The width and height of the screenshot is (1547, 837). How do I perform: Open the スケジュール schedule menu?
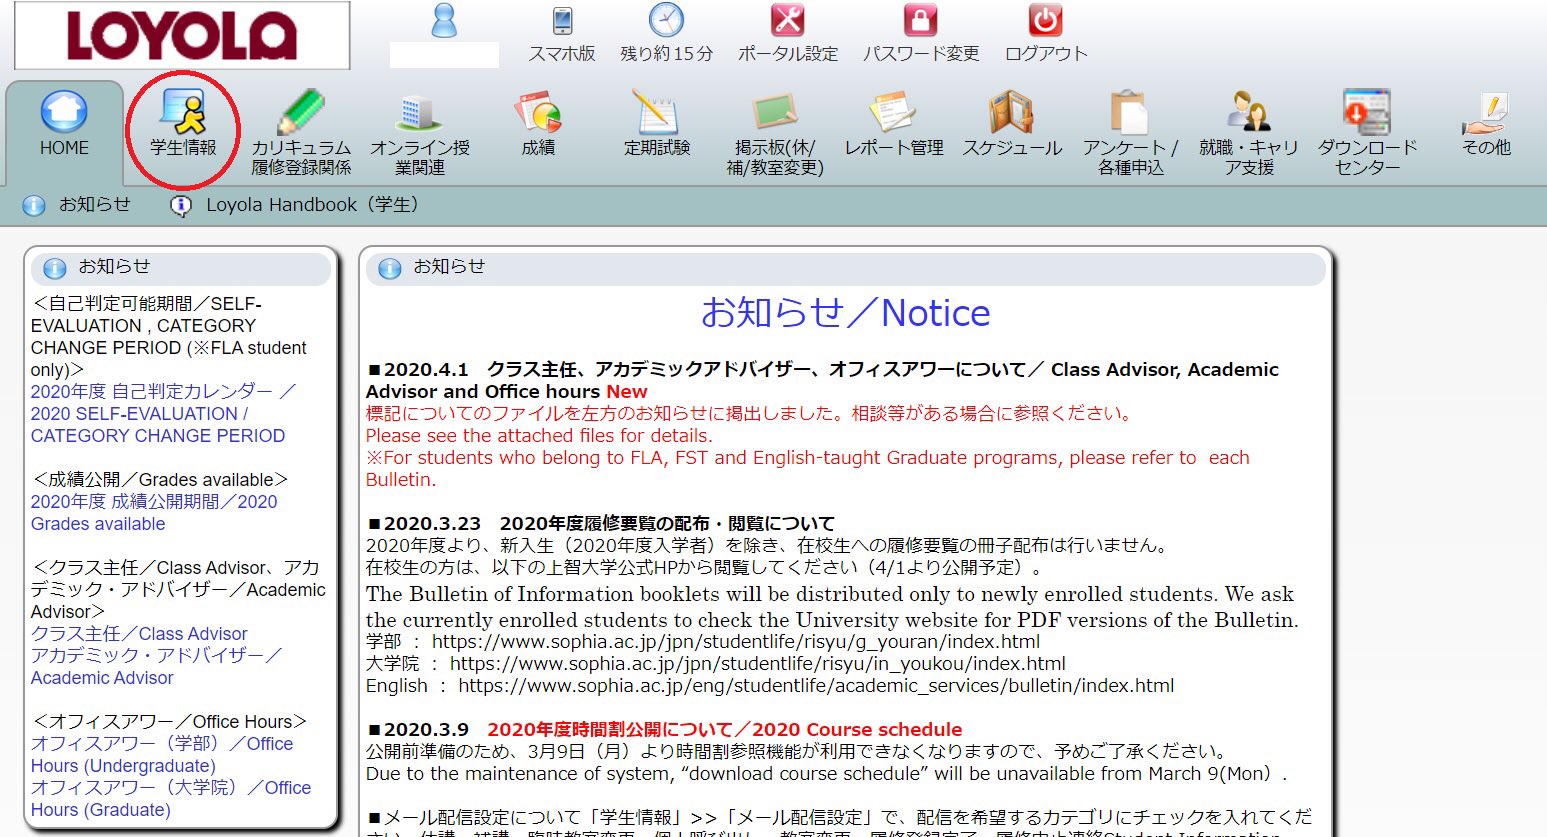coord(1012,125)
